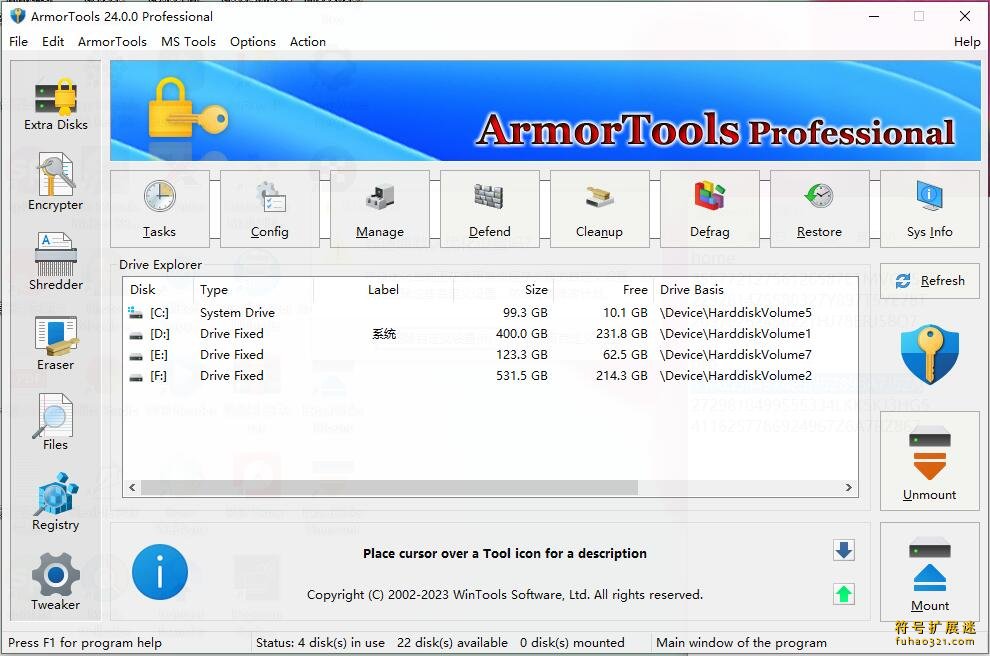Open the Defrag tool
This screenshot has width=990, height=656.
point(710,209)
